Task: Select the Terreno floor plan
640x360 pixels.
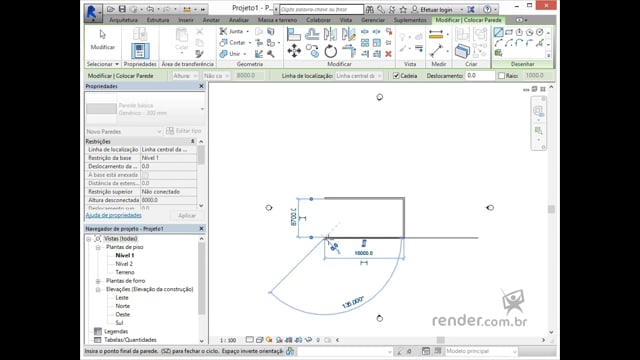Action: pyautogui.click(x=125, y=272)
